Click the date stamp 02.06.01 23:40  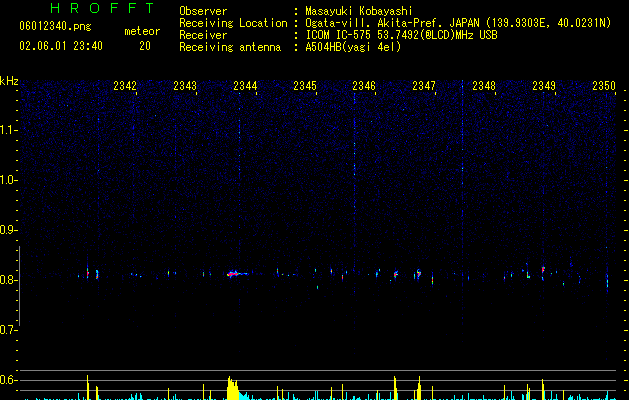click(61, 46)
